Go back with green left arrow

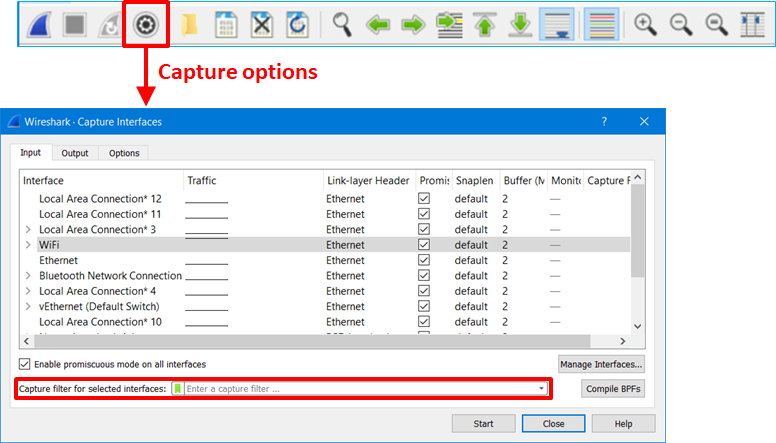click(x=378, y=24)
